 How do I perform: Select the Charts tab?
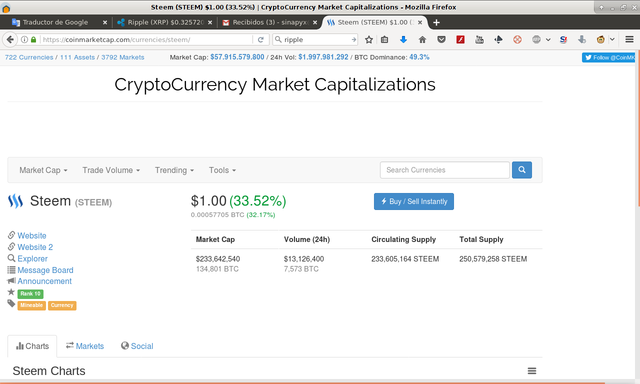pos(32,346)
